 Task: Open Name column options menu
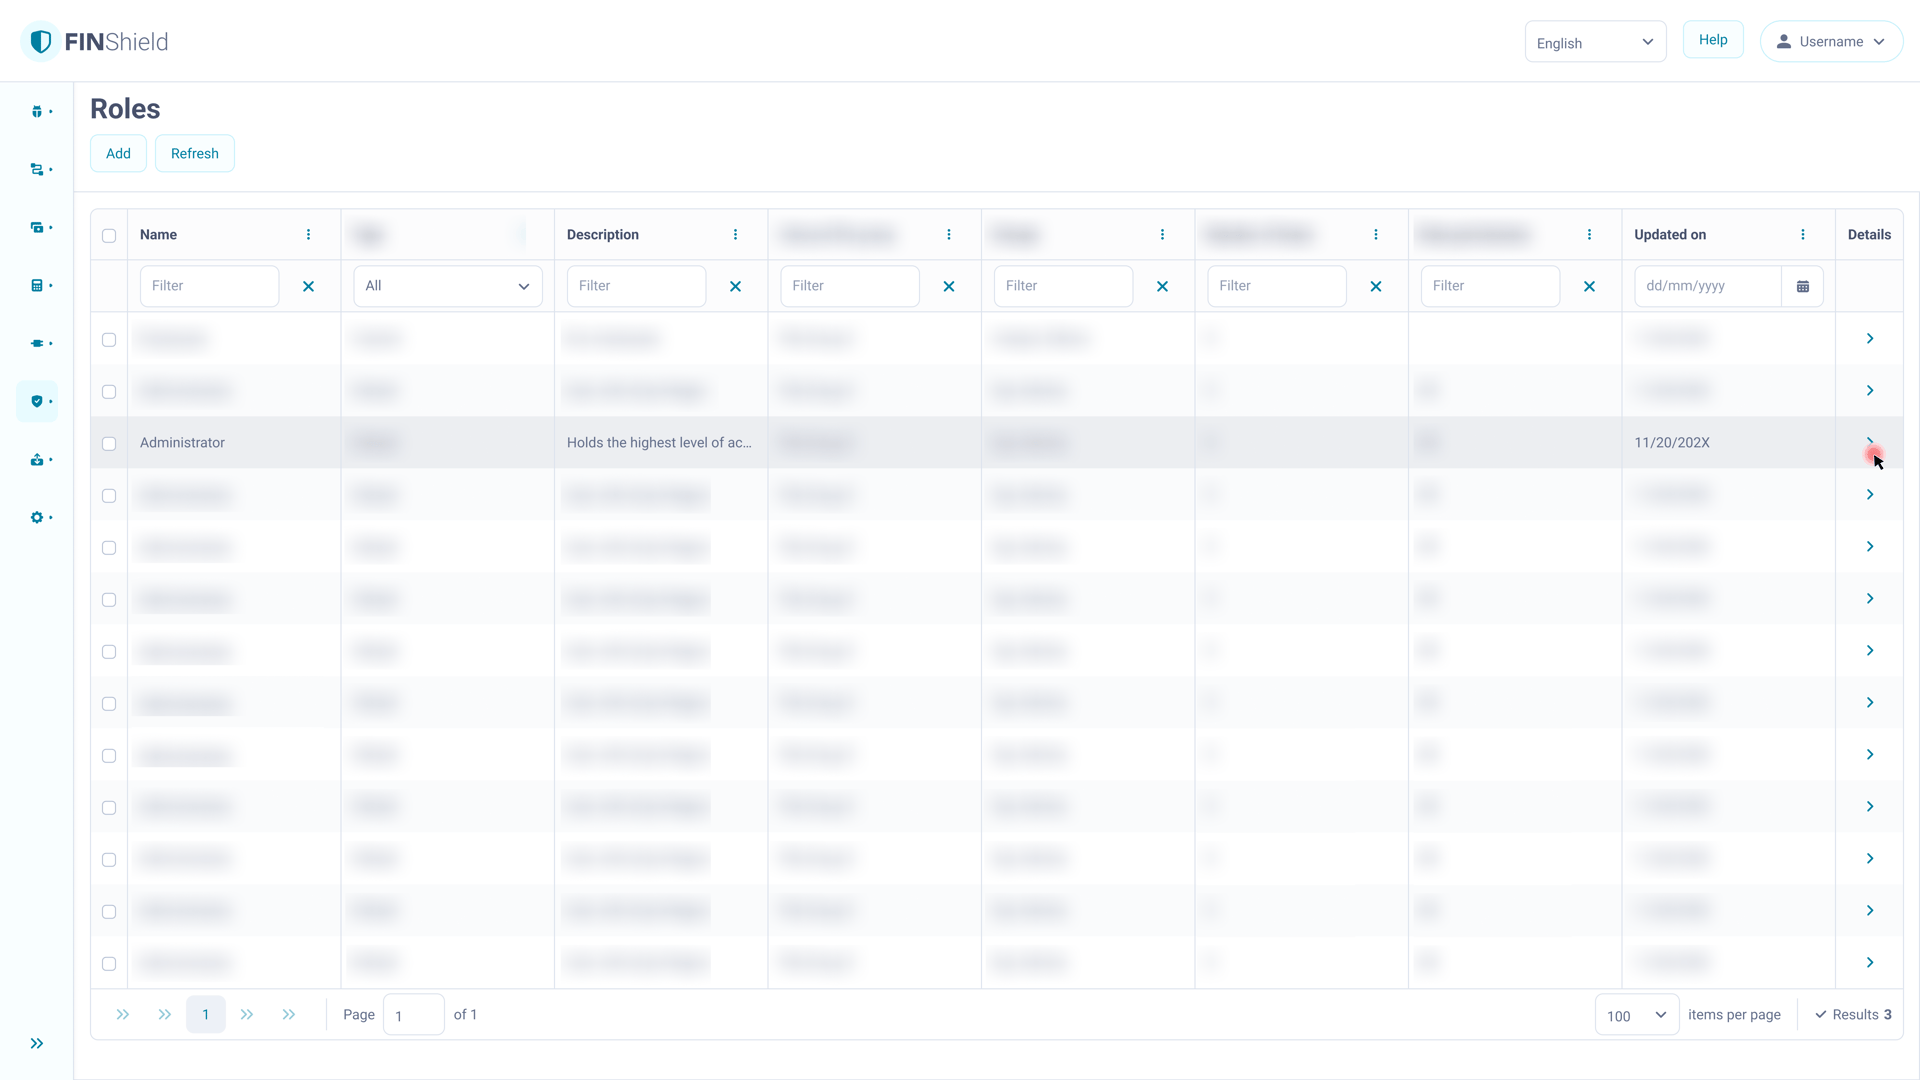(308, 235)
